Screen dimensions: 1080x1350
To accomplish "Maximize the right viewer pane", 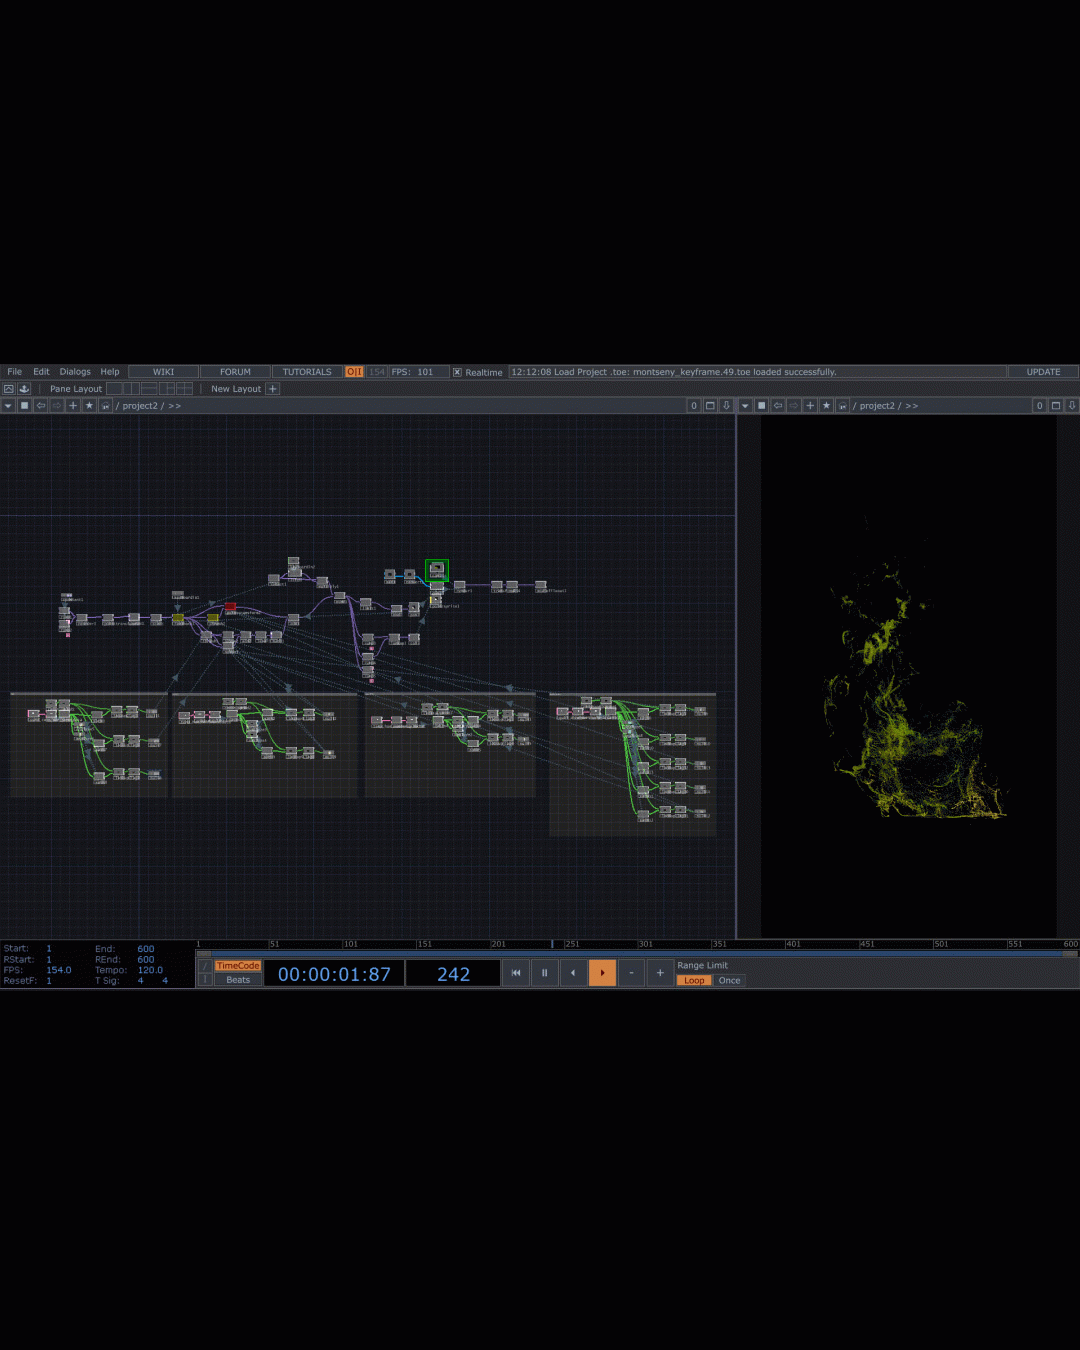I will 1055,406.
